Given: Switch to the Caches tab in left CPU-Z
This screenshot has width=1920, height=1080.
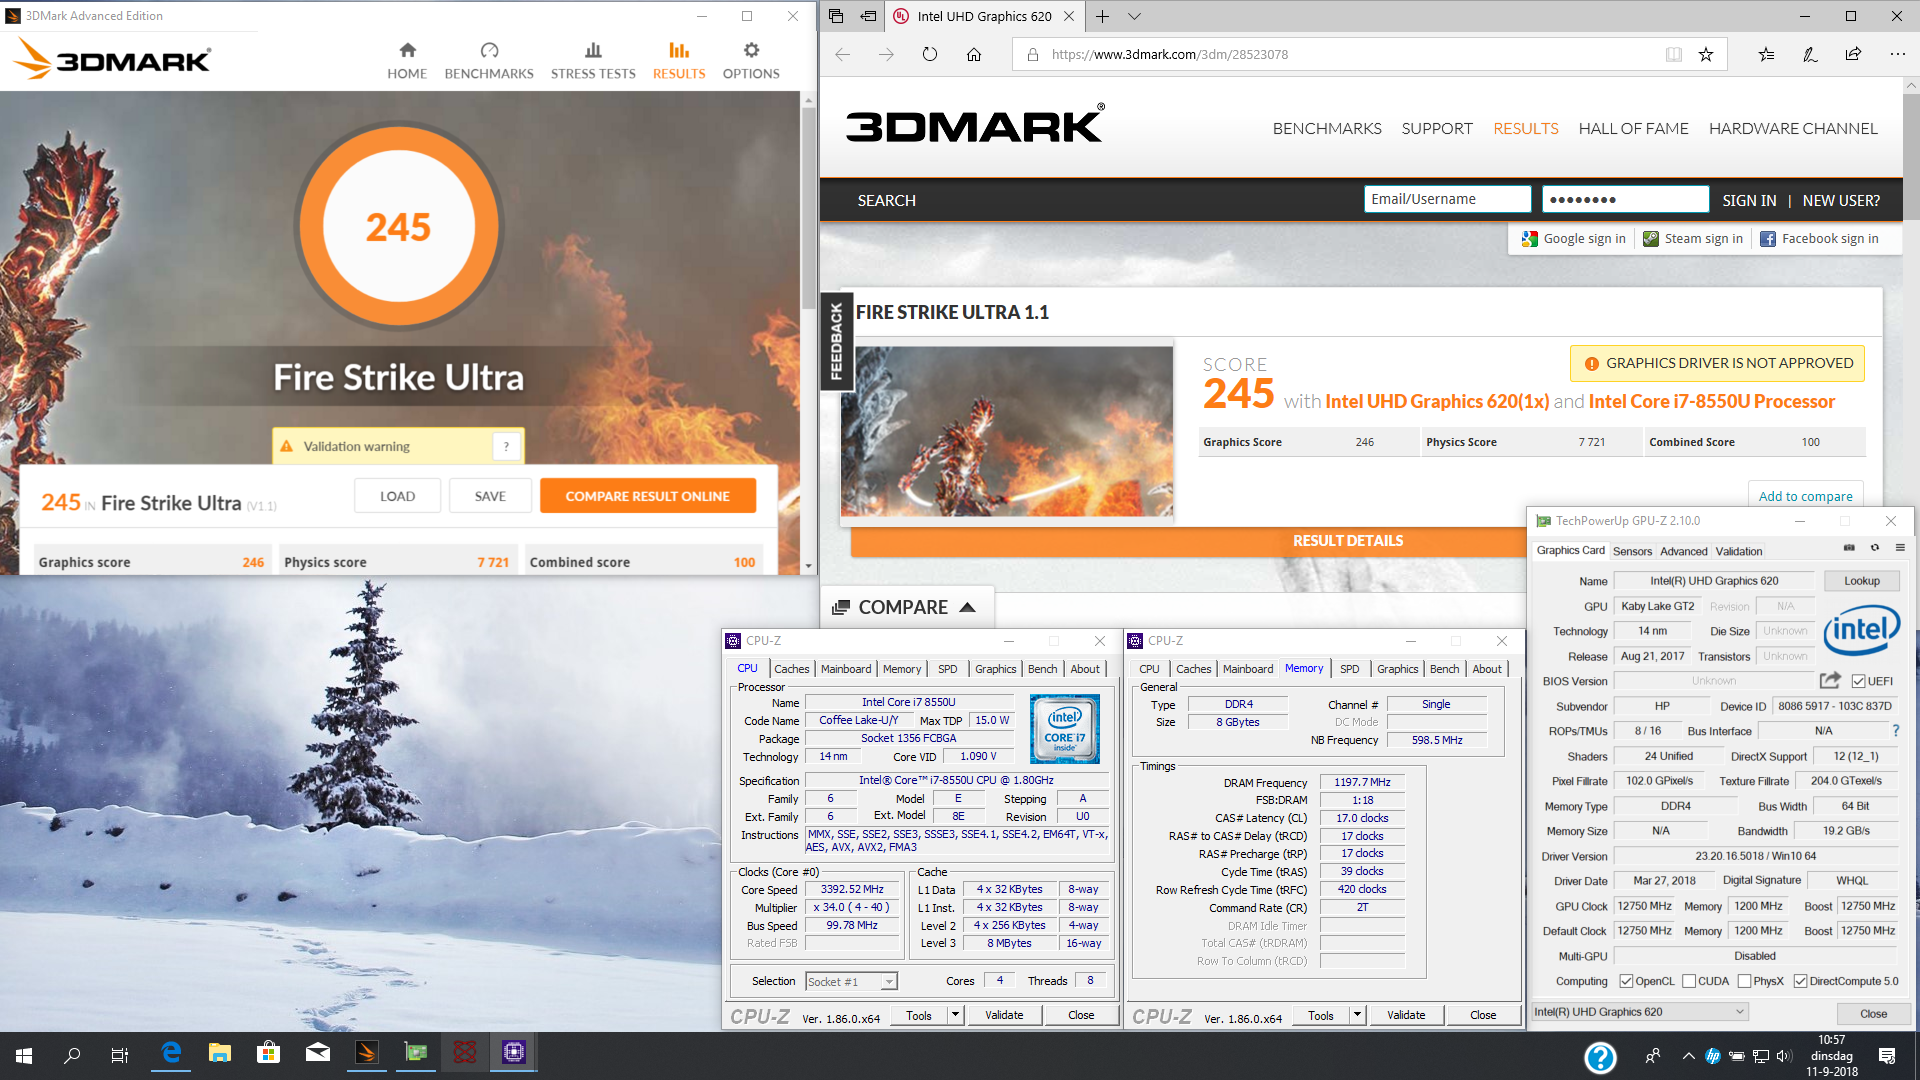Looking at the screenshot, I should (x=792, y=669).
